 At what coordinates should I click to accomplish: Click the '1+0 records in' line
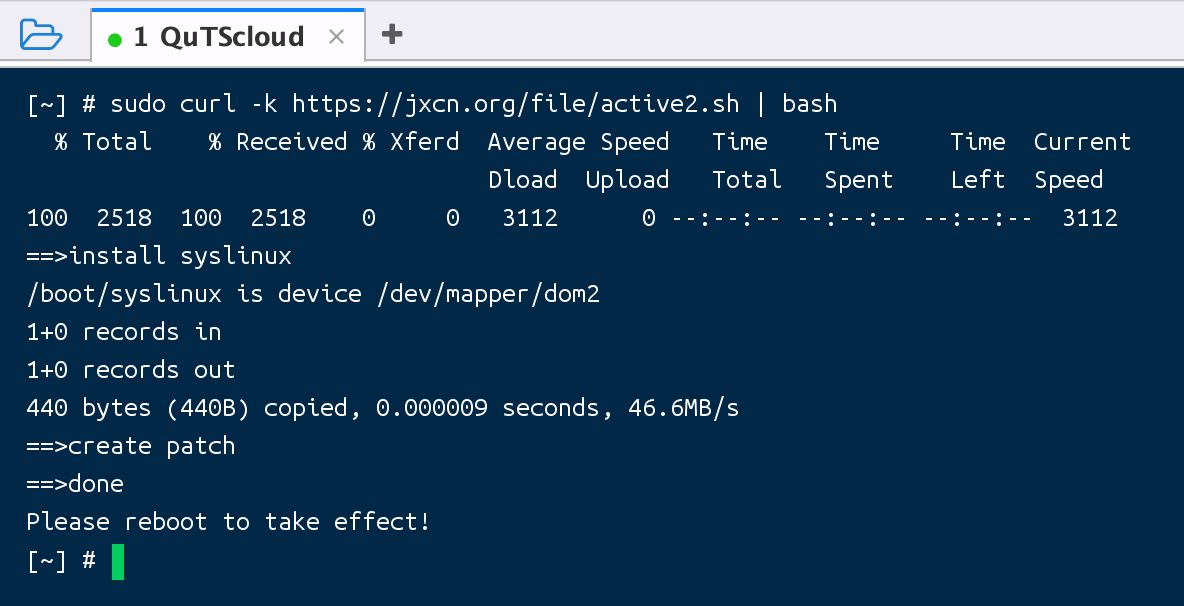[124, 332]
